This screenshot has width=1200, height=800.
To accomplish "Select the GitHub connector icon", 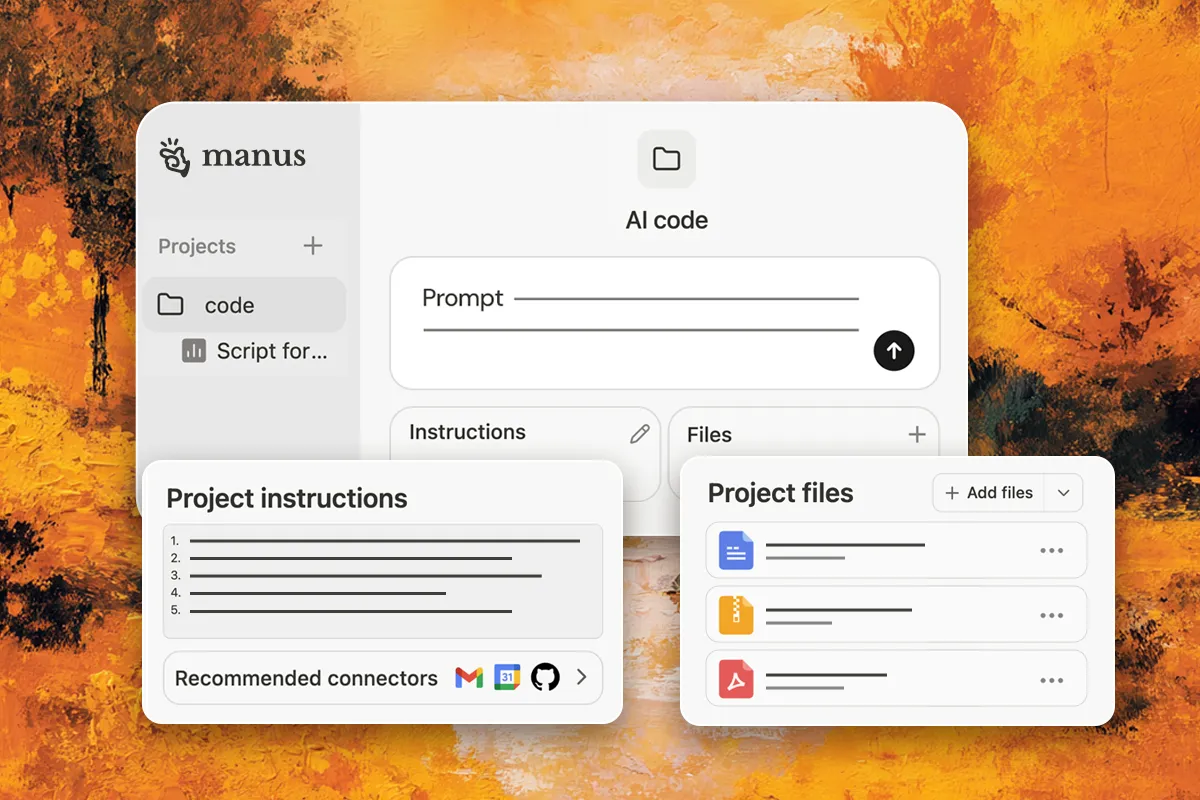I will pos(545,678).
